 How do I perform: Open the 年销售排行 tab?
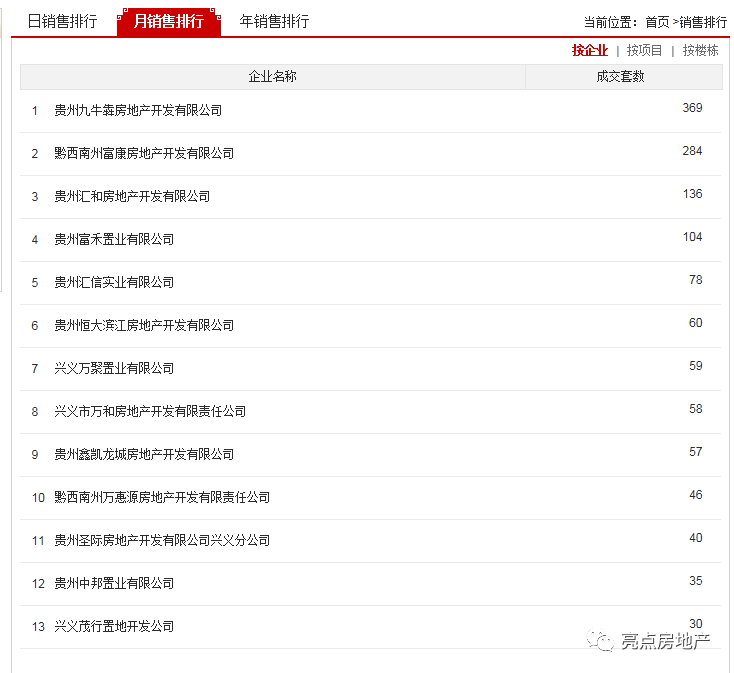point(274,21)
